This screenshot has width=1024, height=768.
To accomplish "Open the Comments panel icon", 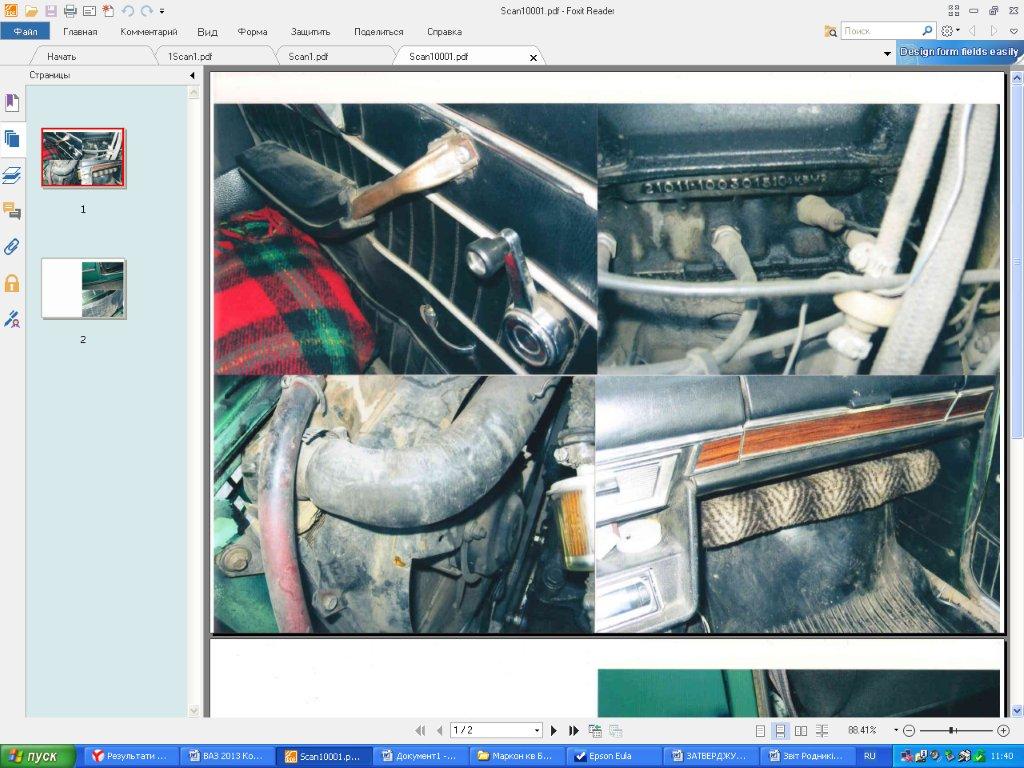I will point(12,211).
